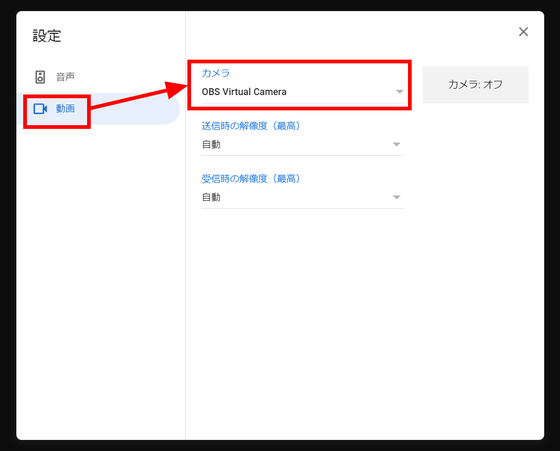Click the video camera icon beside 動画
Viewport: 560px width, 451px height.
click(40, 109)
